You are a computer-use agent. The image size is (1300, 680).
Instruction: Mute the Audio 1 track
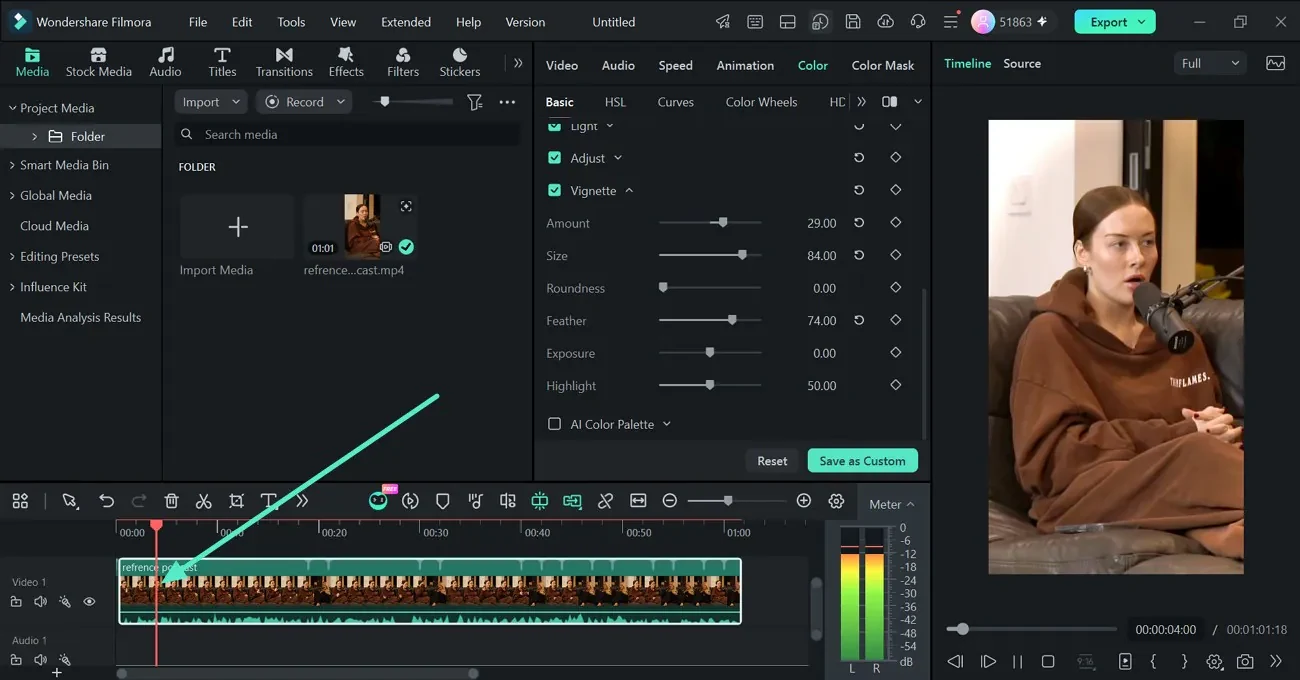tap(40, 660)
